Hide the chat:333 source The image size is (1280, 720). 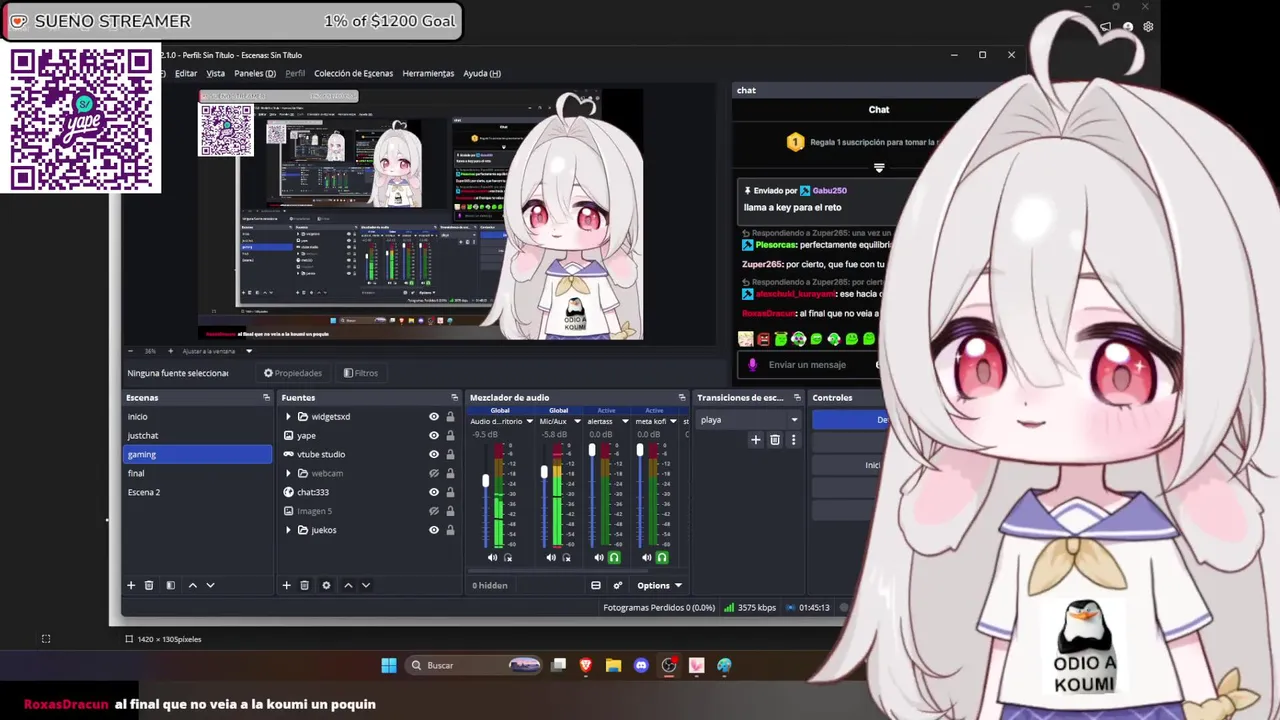click(x=434, y=492)
